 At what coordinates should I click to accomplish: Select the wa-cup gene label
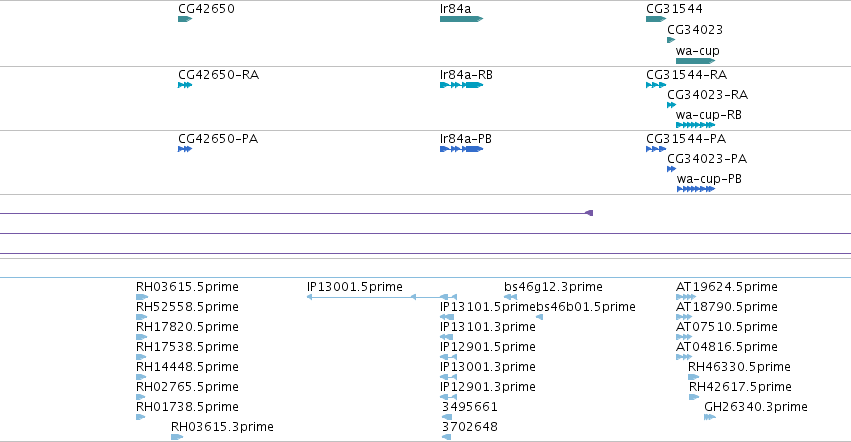[697, 51]
